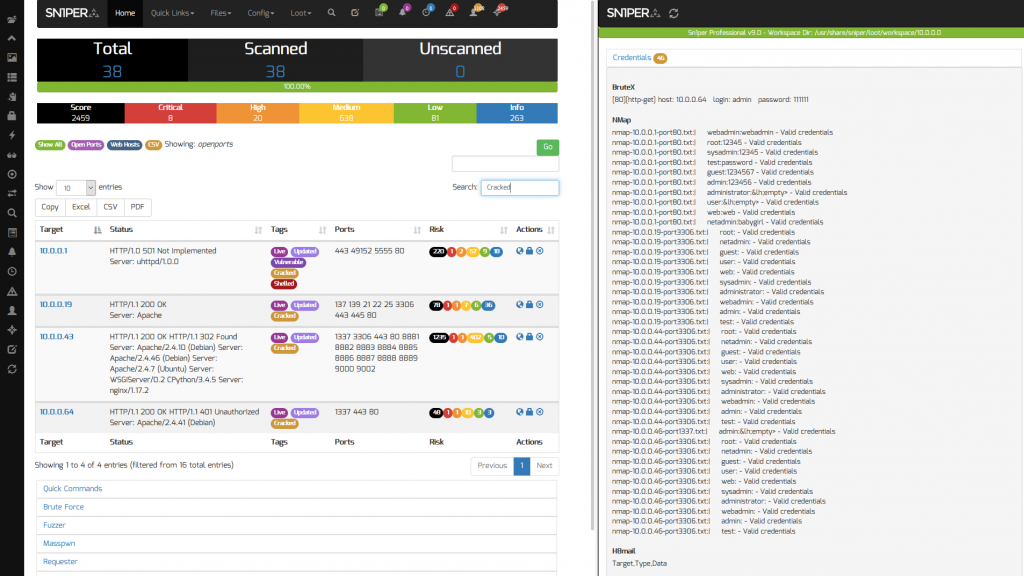Click the clock history icon in the navbar
This screenshot has height=576, width=1024.
(x=428, y=13)
